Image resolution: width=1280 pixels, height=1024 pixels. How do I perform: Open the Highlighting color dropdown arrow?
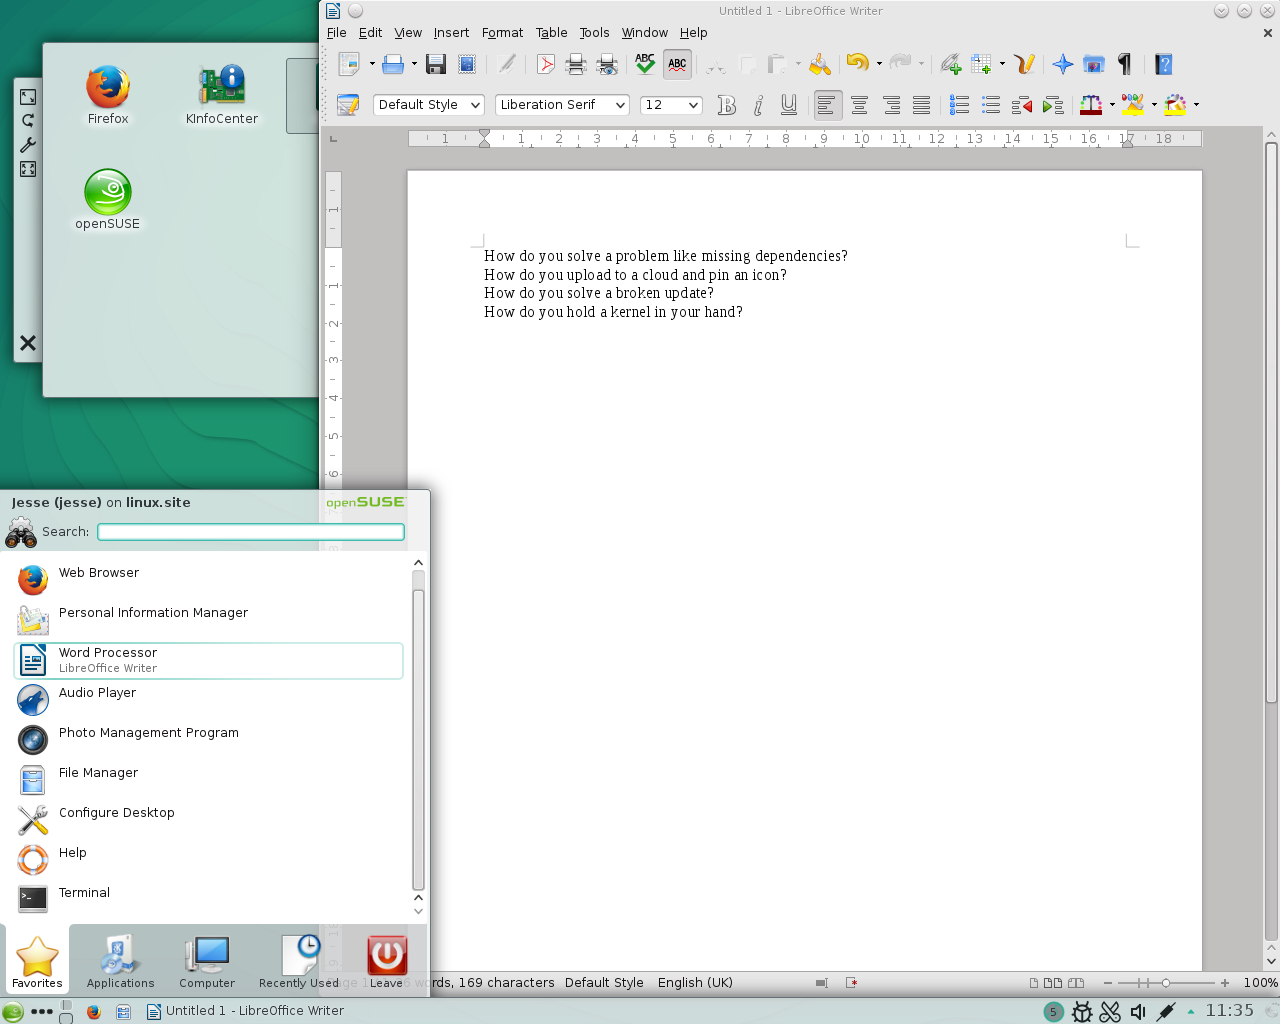pos(1154,105)
